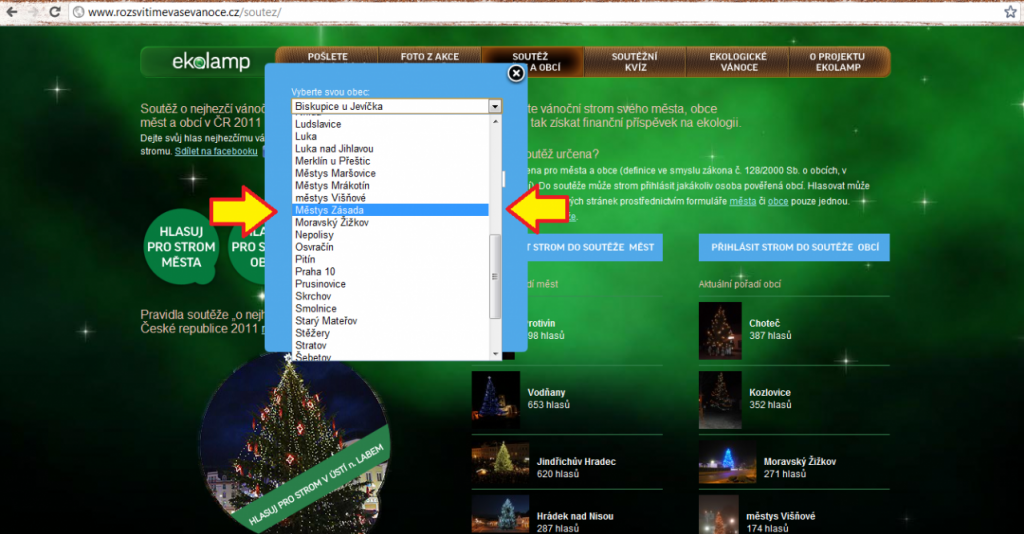Open the Choteč tree thumbnail
Viewport: 1024px width, 534px height.
(x=721, y=328)
